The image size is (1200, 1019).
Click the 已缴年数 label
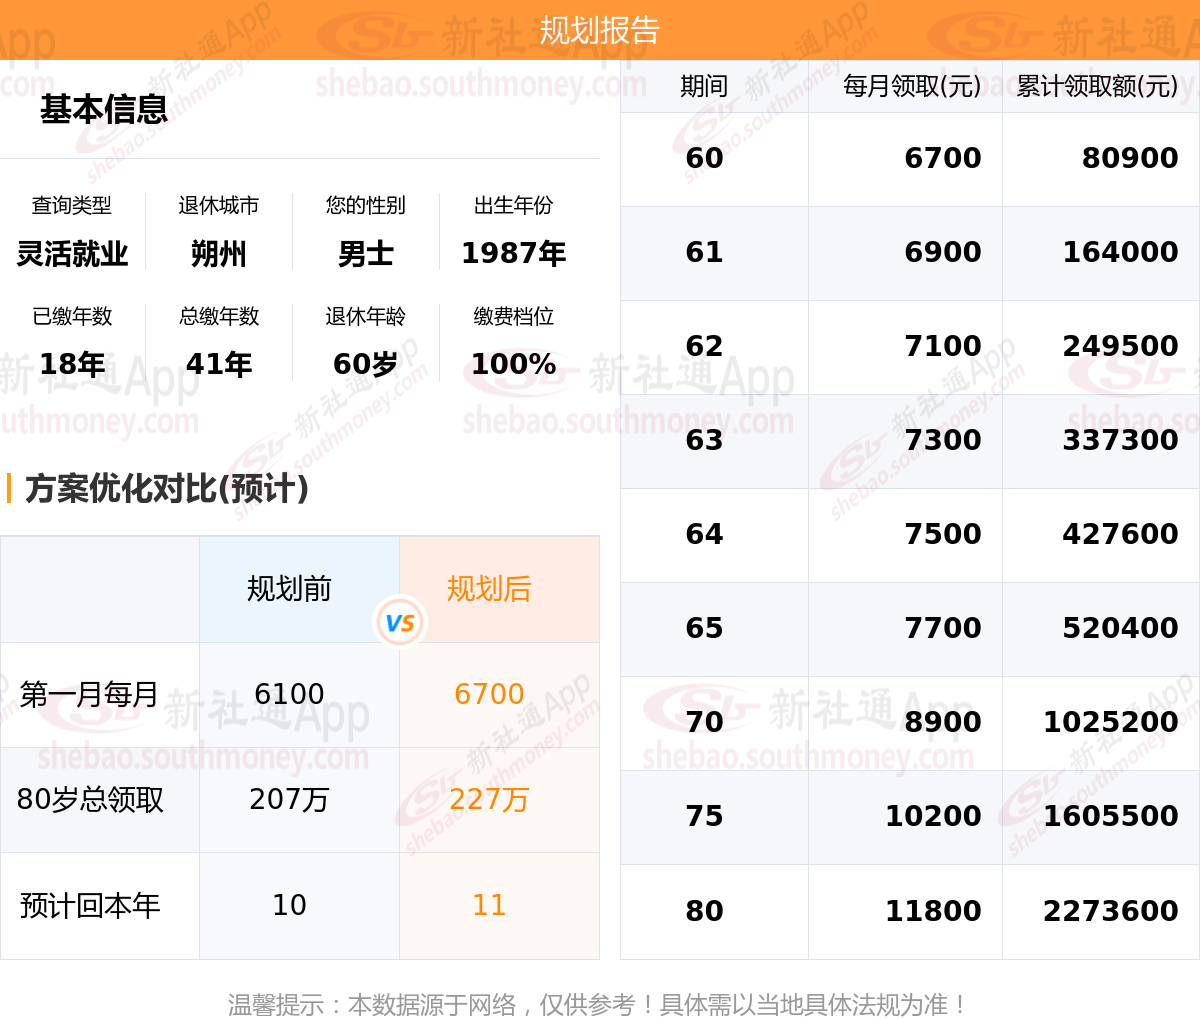72,316
